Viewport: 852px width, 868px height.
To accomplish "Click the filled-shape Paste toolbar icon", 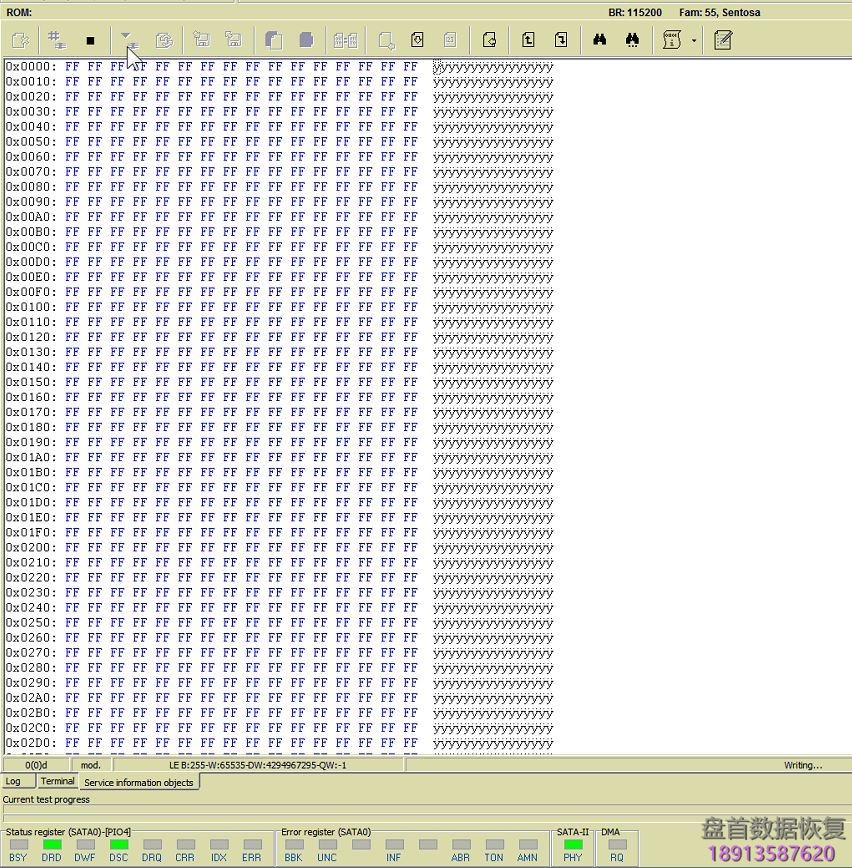I will click(x=305, y=40).
